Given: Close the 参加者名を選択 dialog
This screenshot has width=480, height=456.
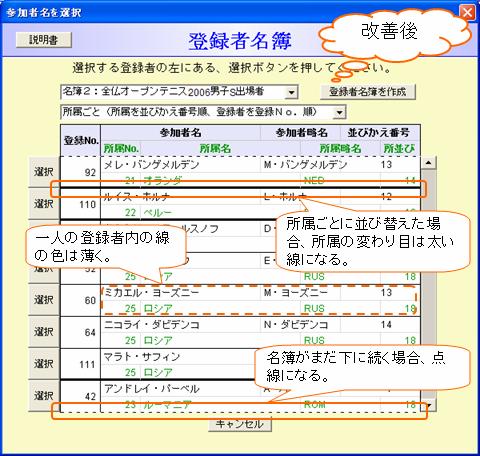Looking at the screenshot, I should click(x=467, y=13).
